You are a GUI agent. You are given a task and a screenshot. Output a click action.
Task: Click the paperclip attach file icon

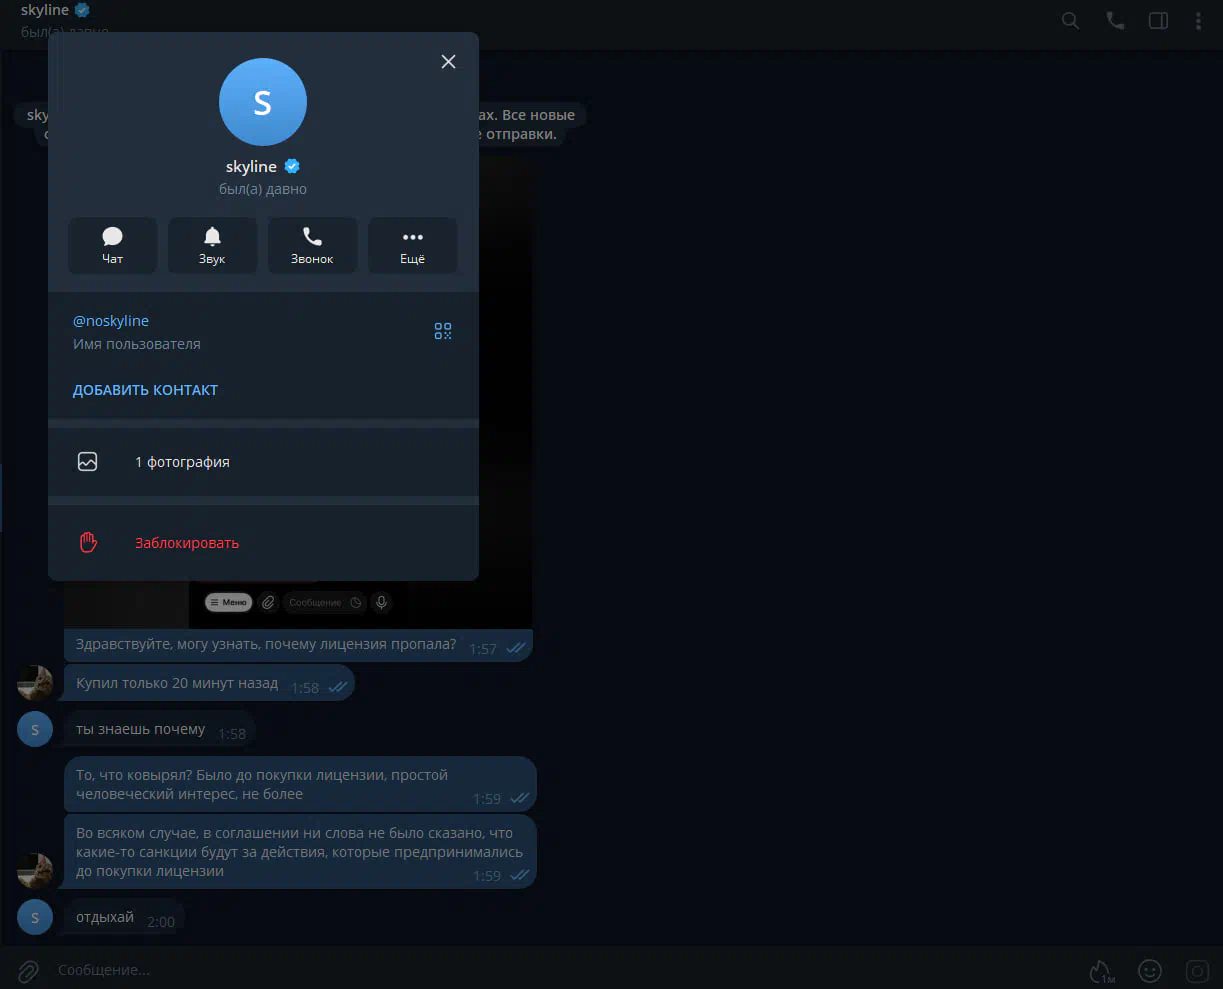28,970
